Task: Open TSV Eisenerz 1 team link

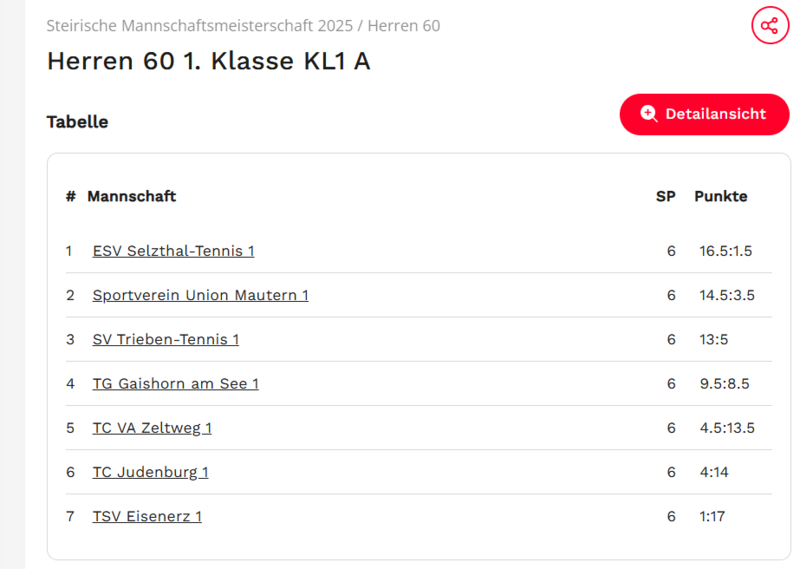Action: point(147,516)
